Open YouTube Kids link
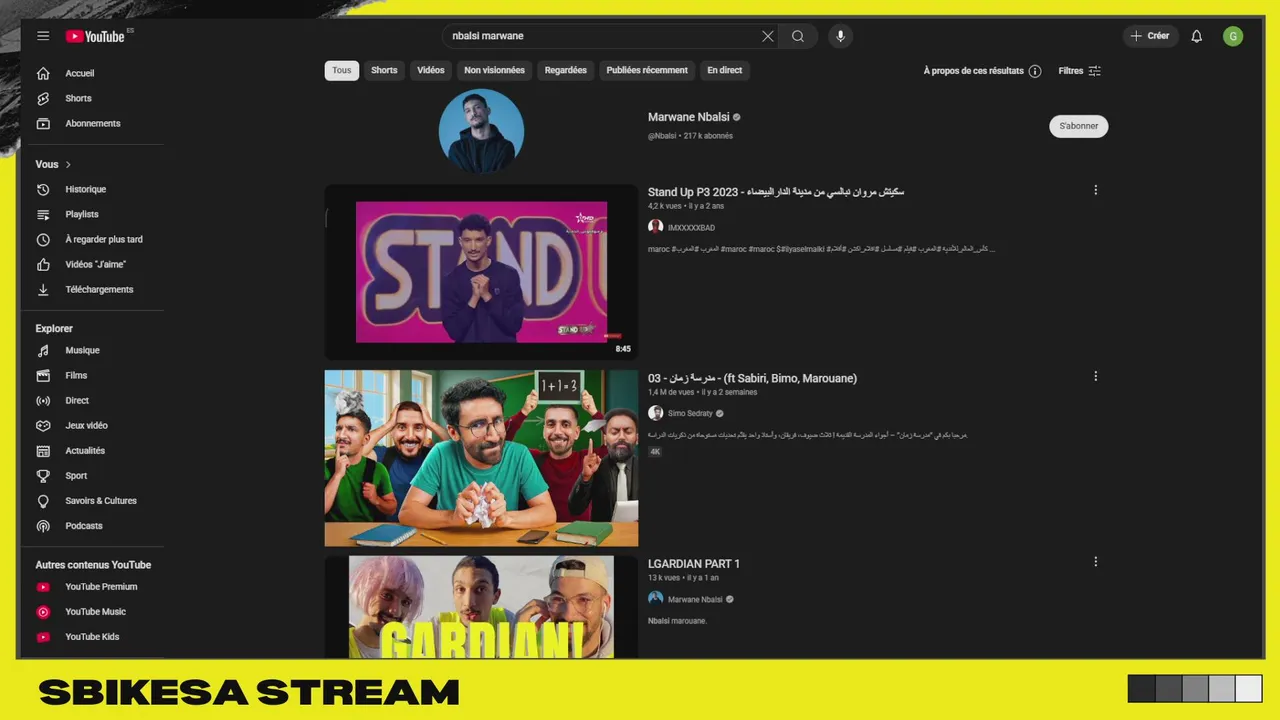Screen dimensions: 1280x720 [x=92, y=637]
